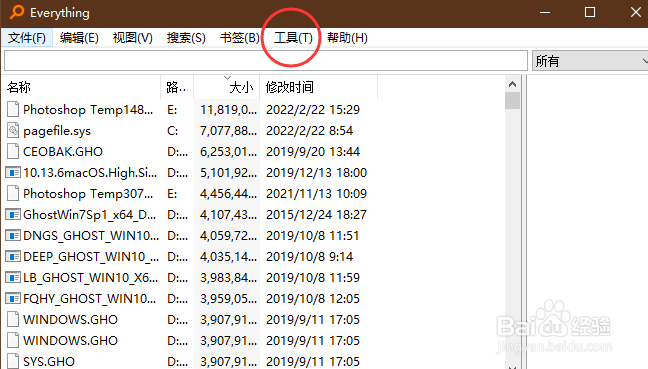648x369 pixels.
Task: Click the DEEP_GHOST_WIN10 file icon
Action: (13, 257)
